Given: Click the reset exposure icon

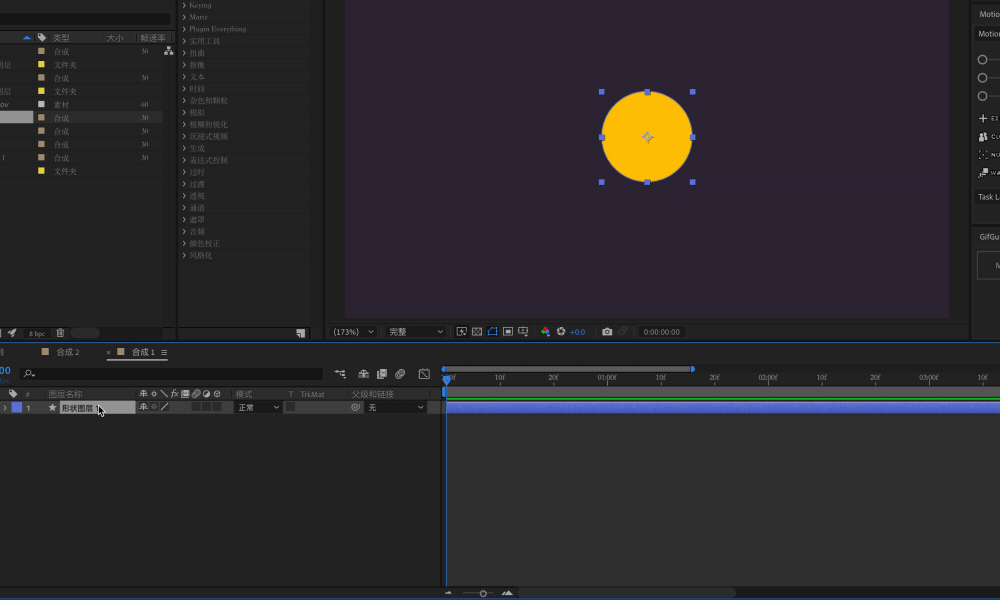Looking at the screenshot, I should tap(561, 332).
